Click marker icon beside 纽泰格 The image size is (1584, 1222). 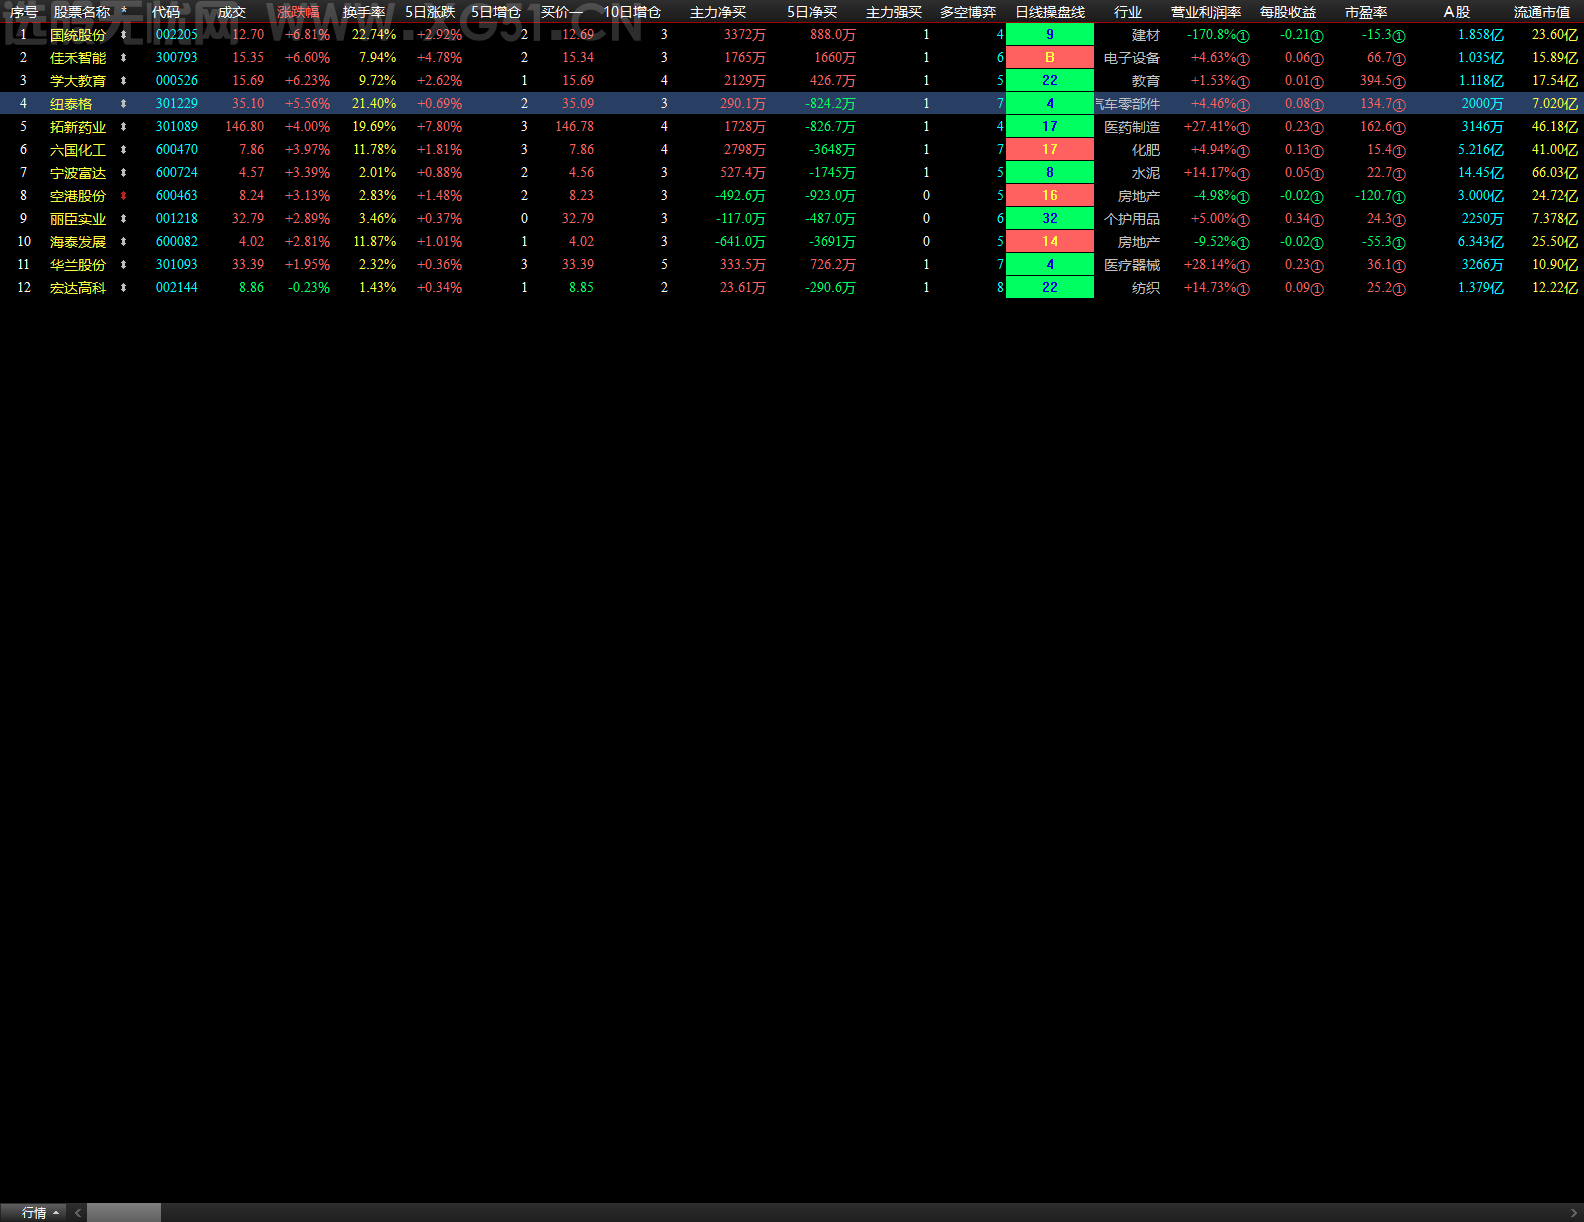coord(123,104)
